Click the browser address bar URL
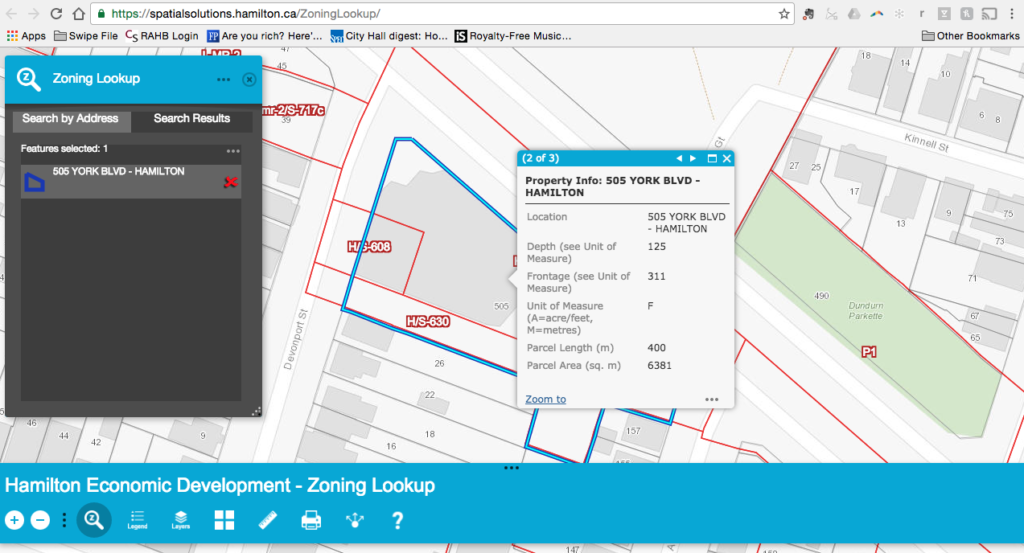The height and width of the screenshot is (553, 1024). [x=246, y=14]
